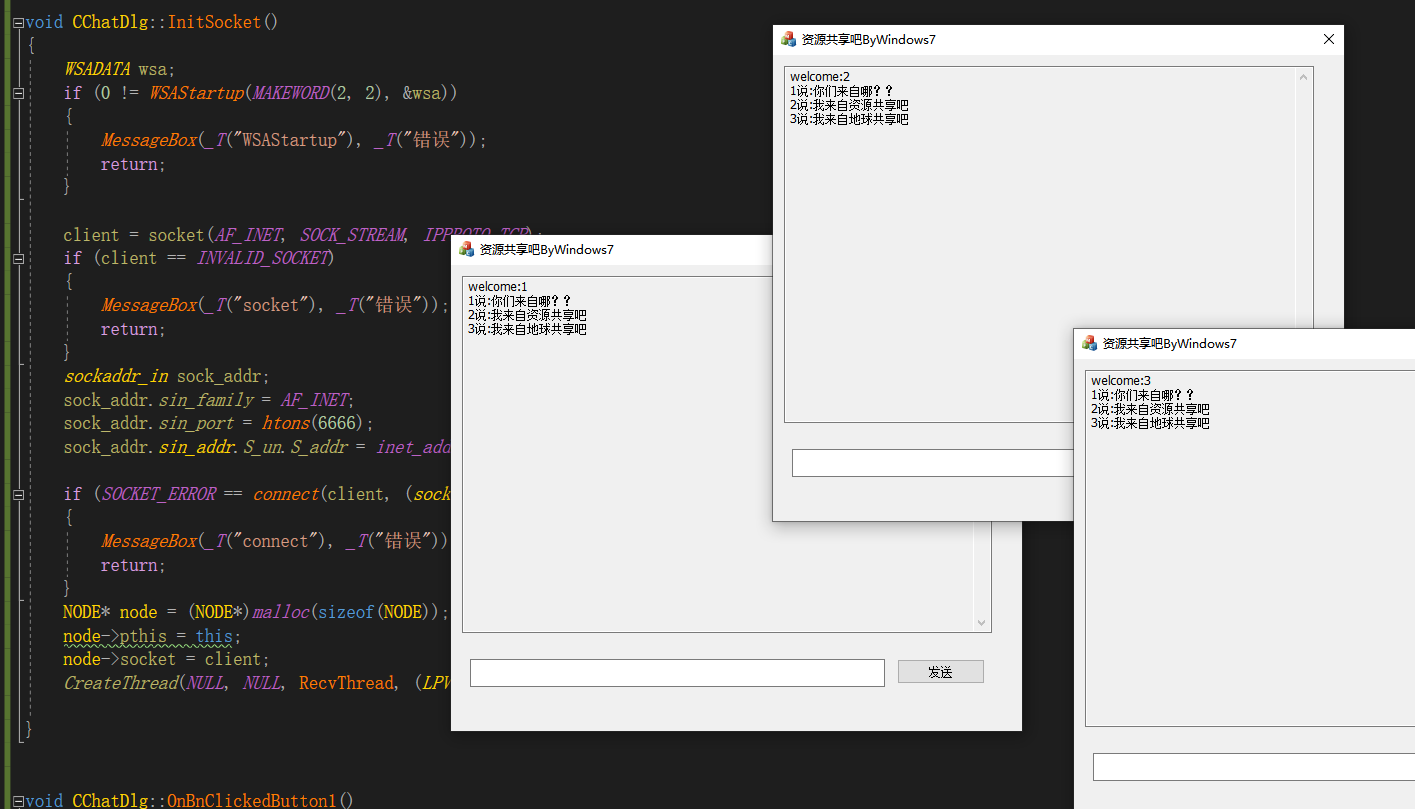Screen dimensions: 1415x809
Task: Click '1说:你们来自哪？？' in the welcome:2 window
Action: pos(842,91)
